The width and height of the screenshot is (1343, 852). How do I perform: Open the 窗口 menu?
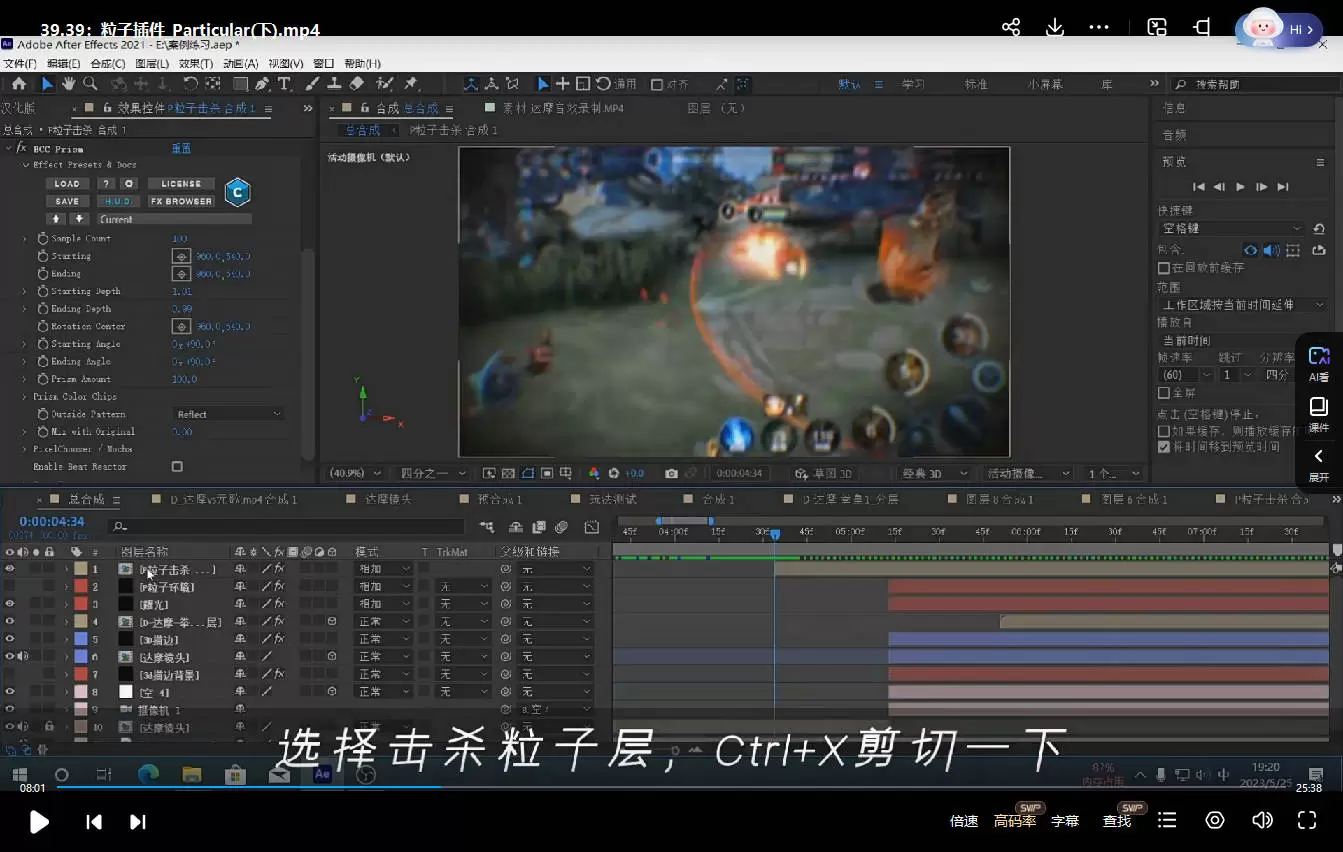(x=324, y=64)
